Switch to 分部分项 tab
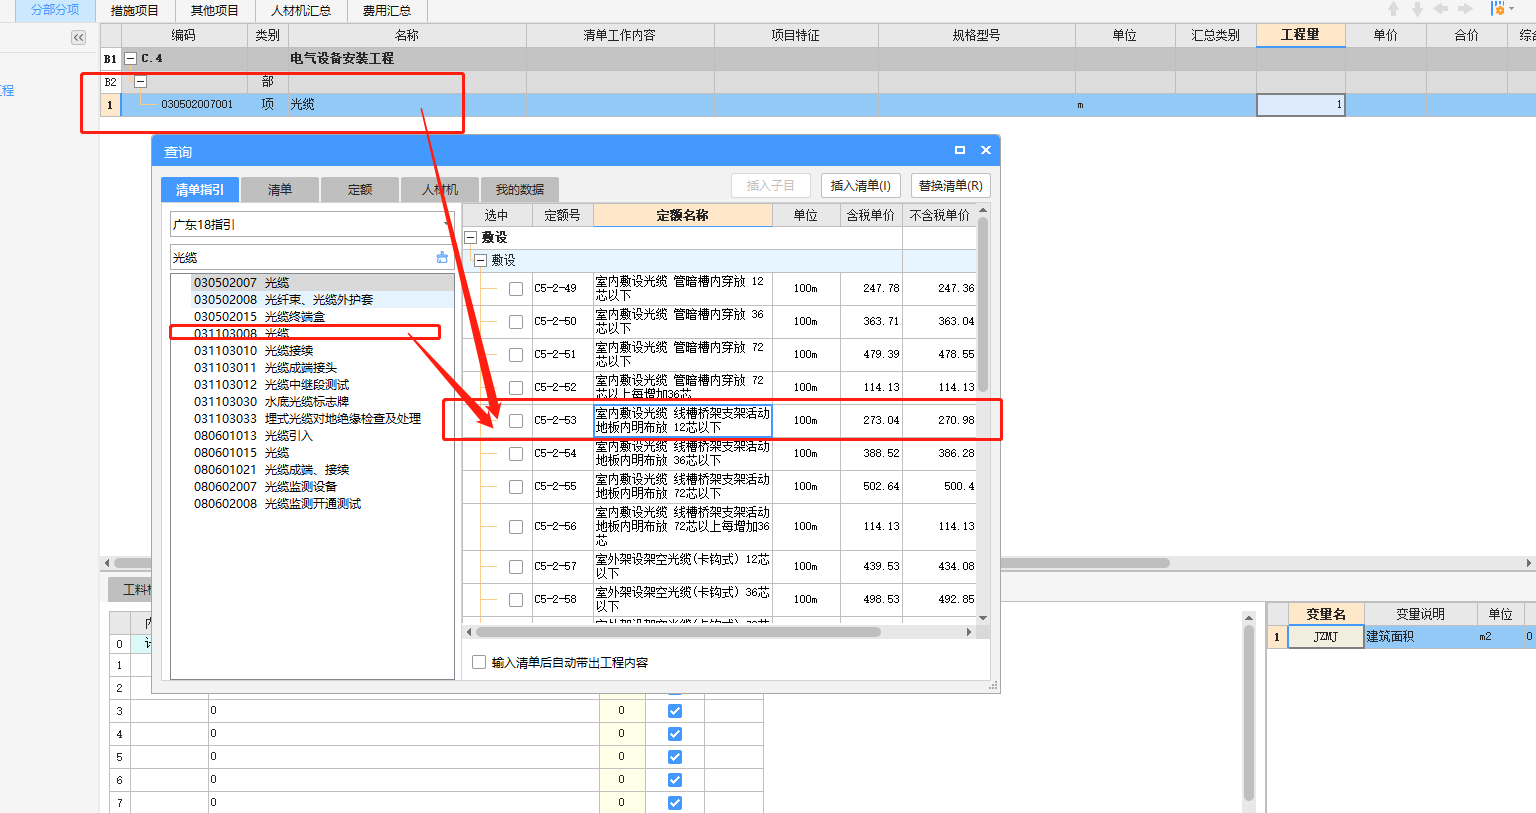Screen dimensions: 1536x813 [x=55, y=10]
